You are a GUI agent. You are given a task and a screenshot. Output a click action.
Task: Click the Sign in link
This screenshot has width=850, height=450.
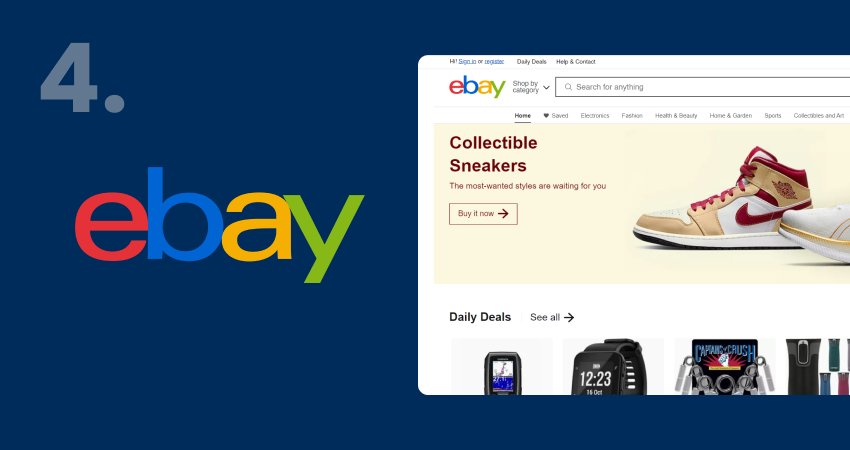467,62
